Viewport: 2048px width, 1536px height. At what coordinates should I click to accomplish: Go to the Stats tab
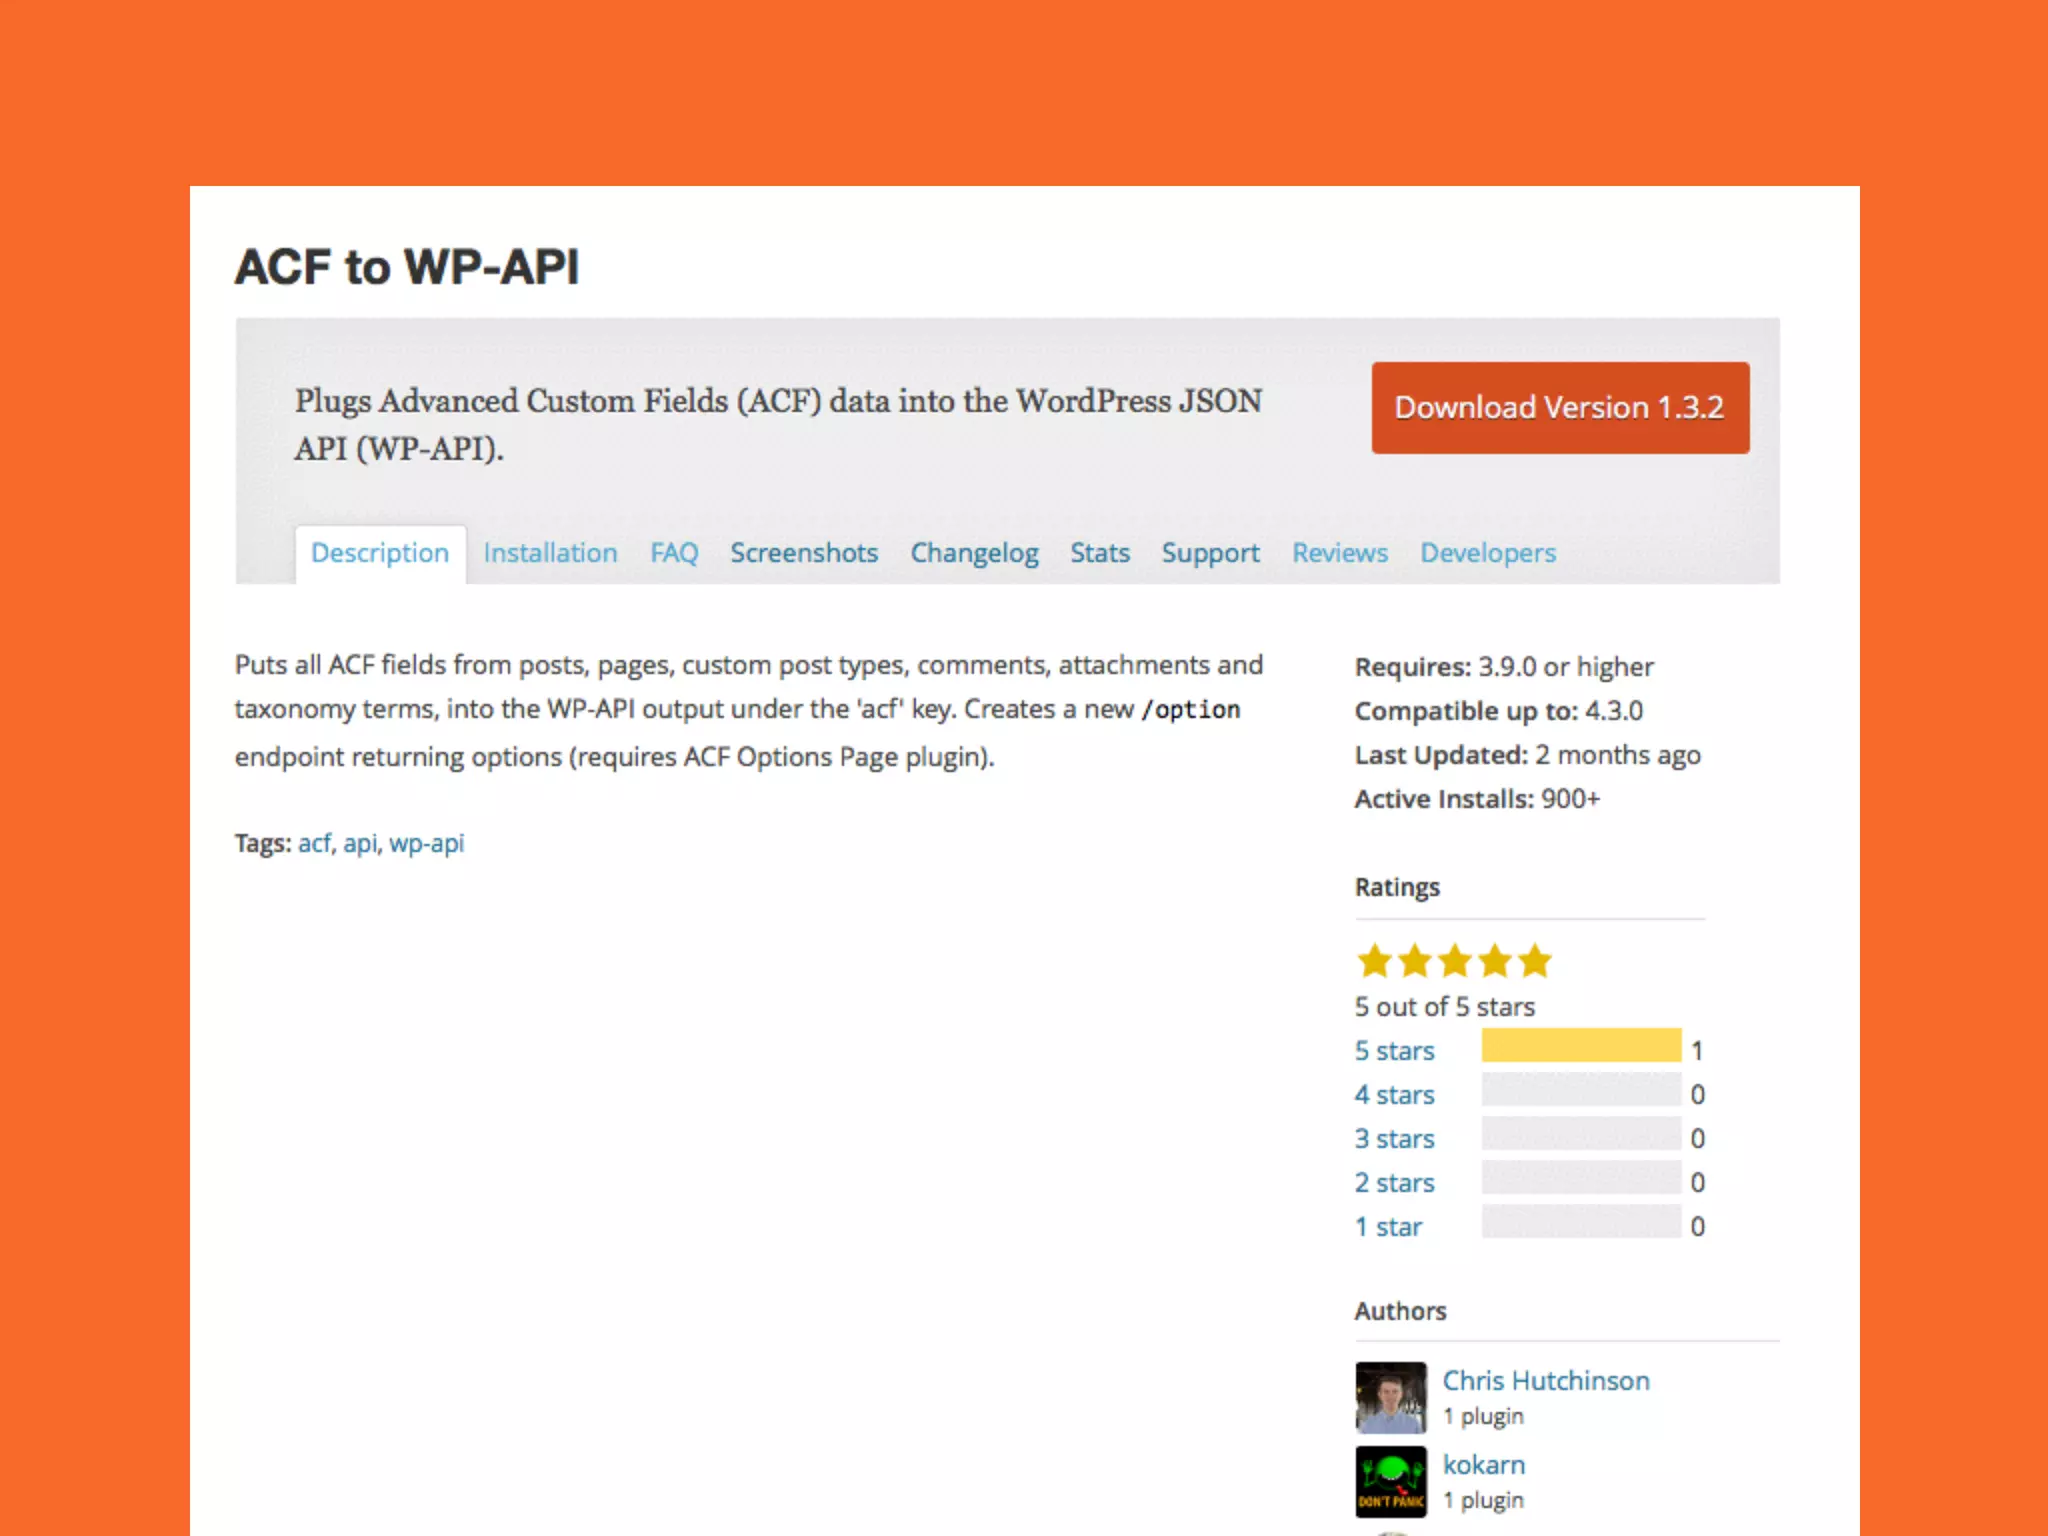click(1099, 553)
